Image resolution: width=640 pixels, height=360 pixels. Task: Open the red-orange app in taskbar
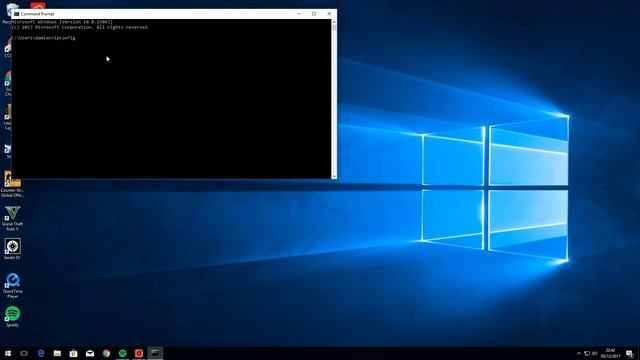(139, 353)
